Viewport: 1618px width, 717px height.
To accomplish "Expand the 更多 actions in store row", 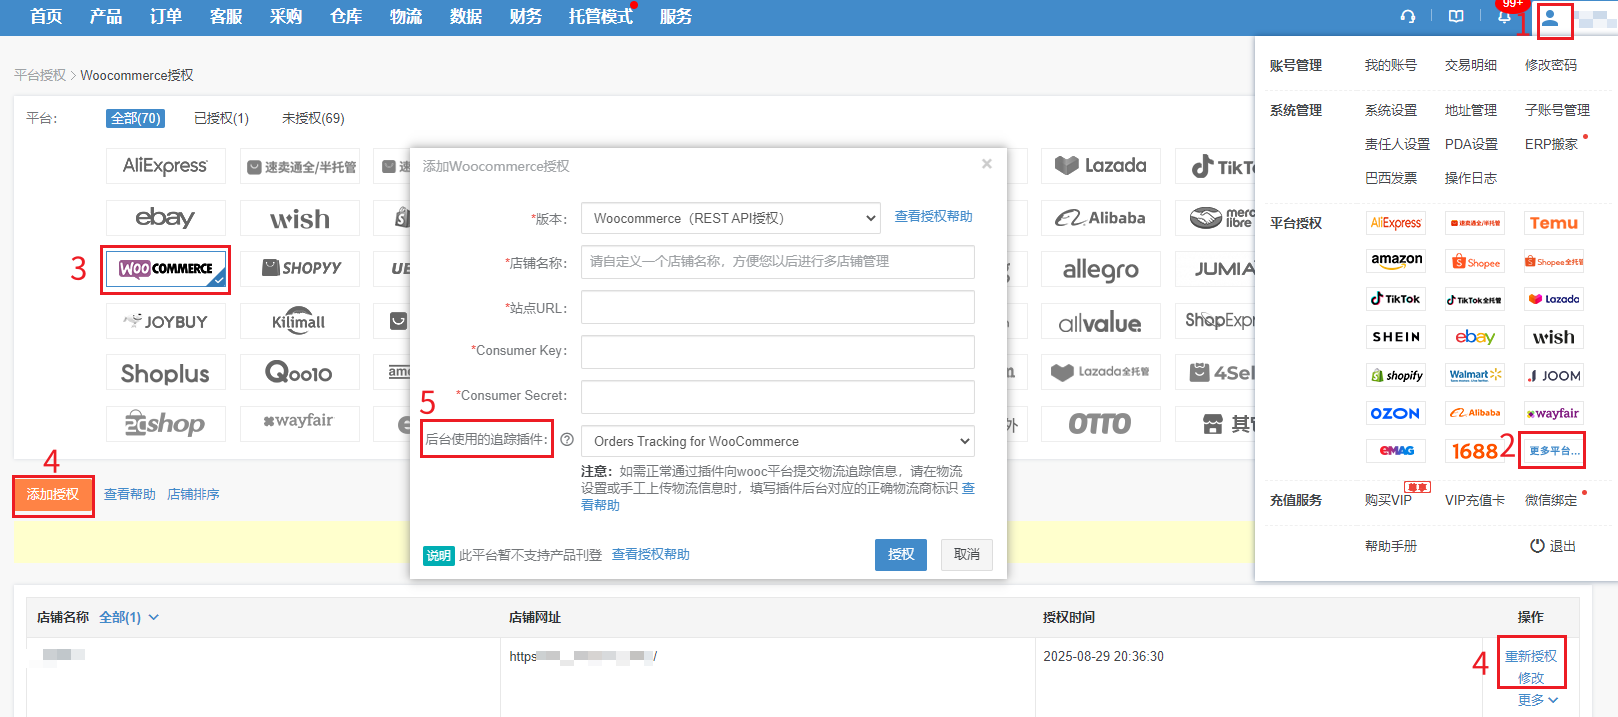I will click(1537, 700).
